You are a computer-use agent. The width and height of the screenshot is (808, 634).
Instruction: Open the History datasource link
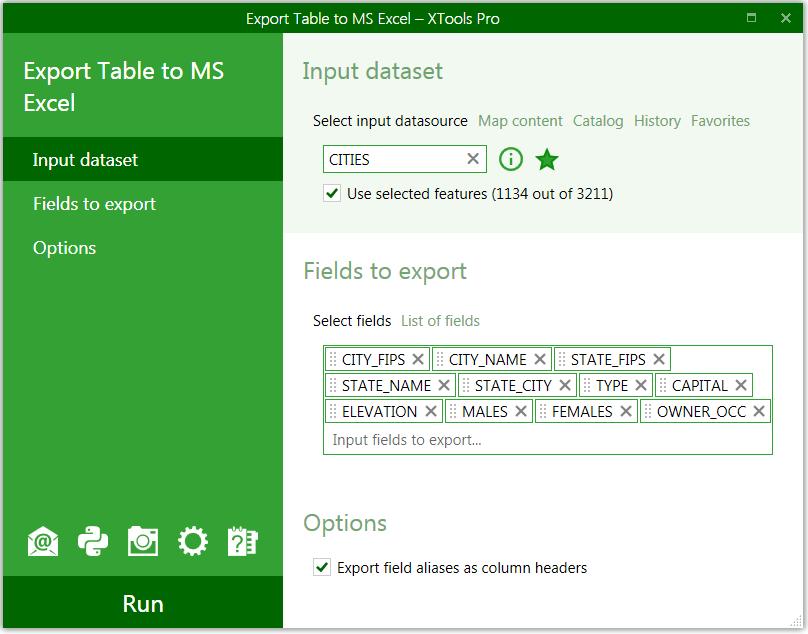(657, 121)
